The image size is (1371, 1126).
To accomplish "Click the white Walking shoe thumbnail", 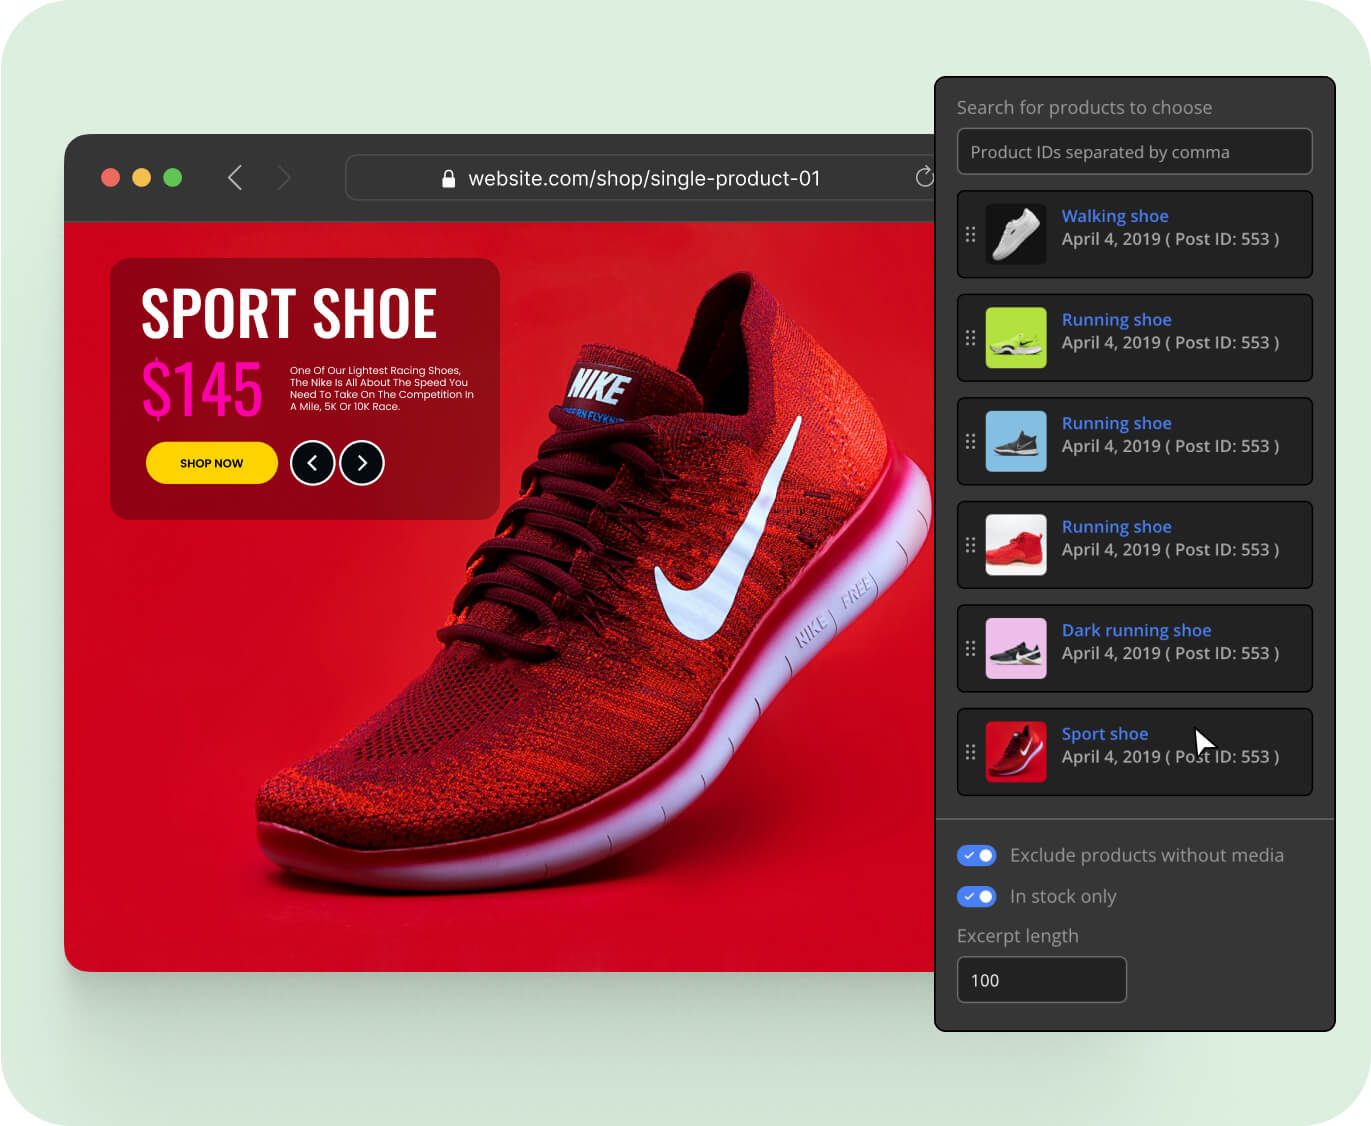I will pos(1016,234).
